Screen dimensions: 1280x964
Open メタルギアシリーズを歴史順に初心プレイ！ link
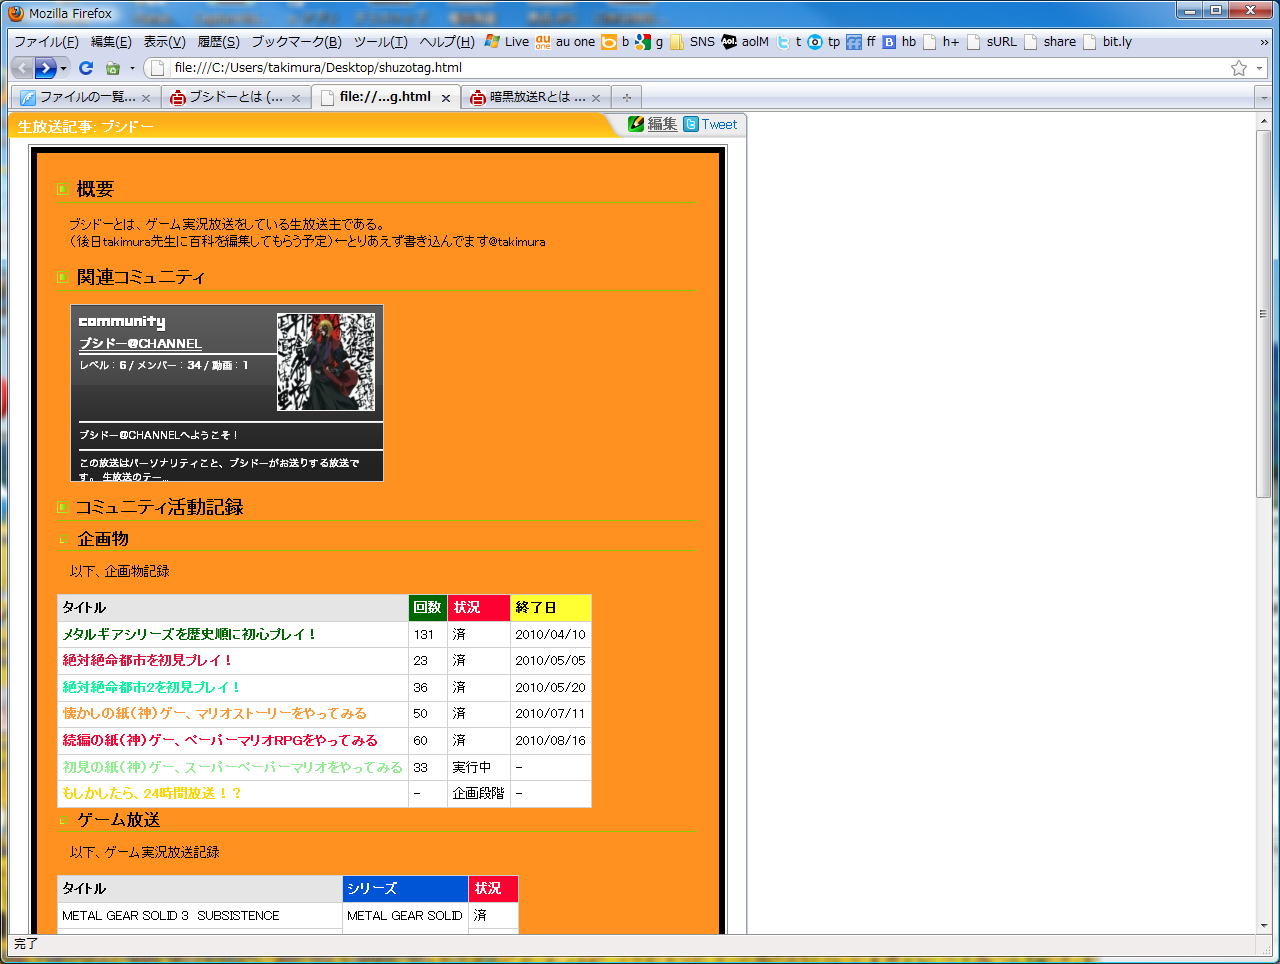(189, 634)
